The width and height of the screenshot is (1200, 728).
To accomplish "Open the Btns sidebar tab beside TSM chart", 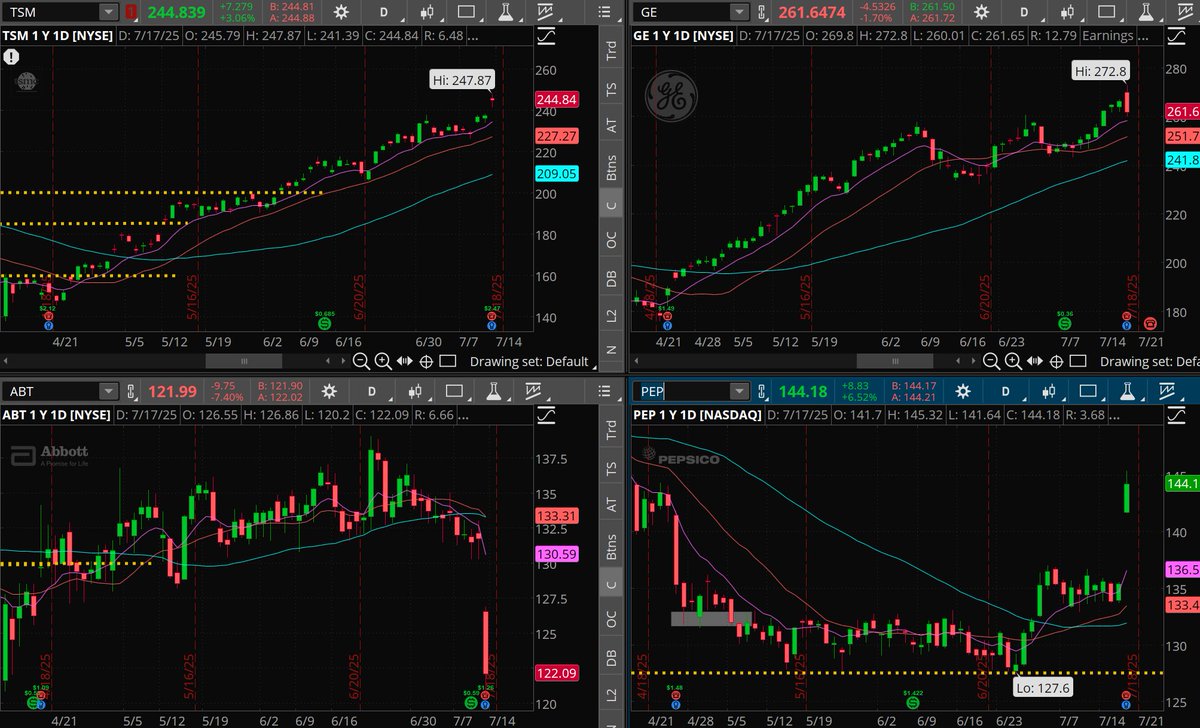I will (x=612, y=166).
